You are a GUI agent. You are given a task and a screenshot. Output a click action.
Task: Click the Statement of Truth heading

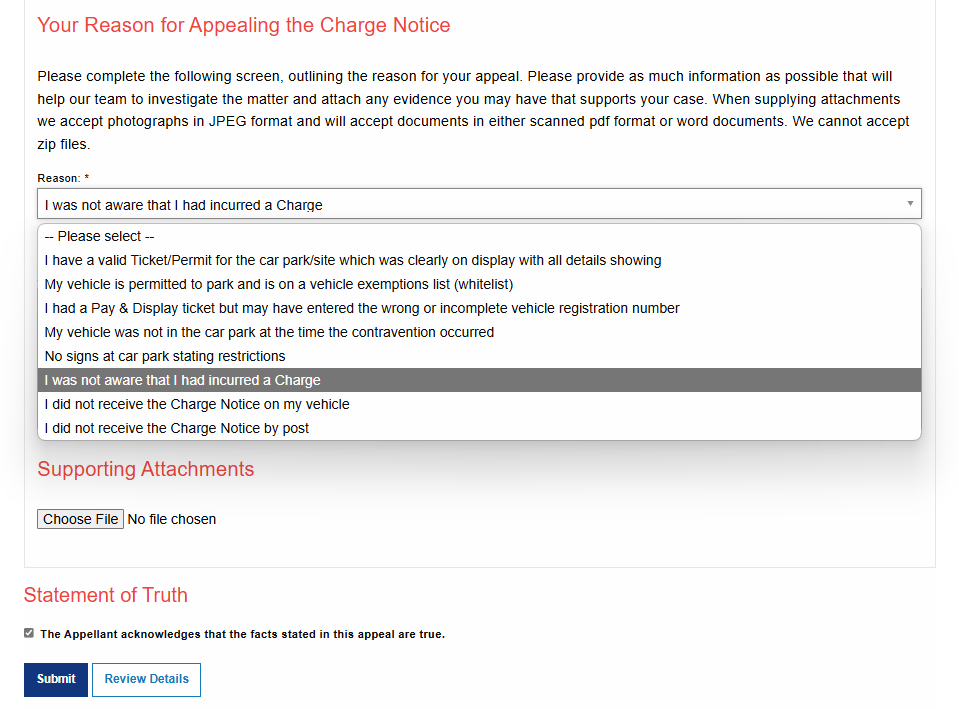click(106, 595)
